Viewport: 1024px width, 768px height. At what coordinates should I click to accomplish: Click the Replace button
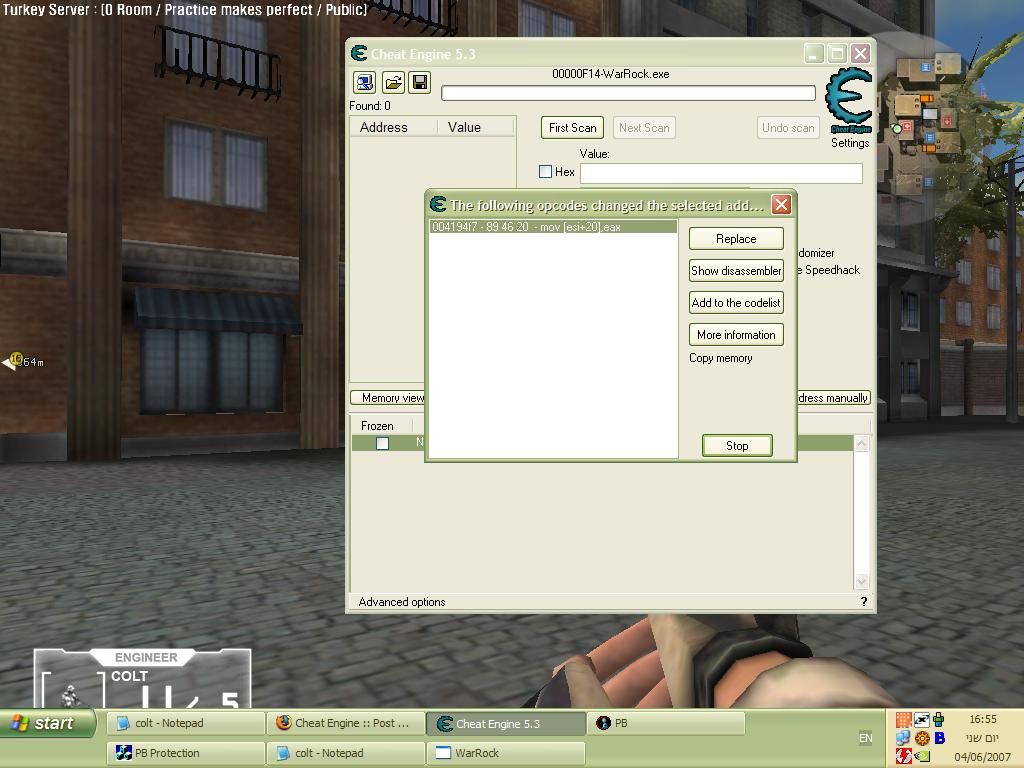point(736,238)
